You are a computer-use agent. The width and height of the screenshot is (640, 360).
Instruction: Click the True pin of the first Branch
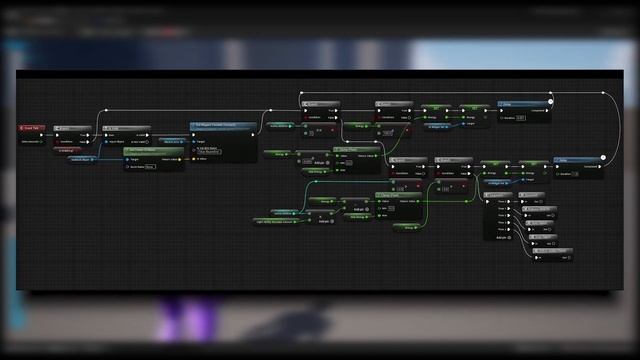point(88,135)
